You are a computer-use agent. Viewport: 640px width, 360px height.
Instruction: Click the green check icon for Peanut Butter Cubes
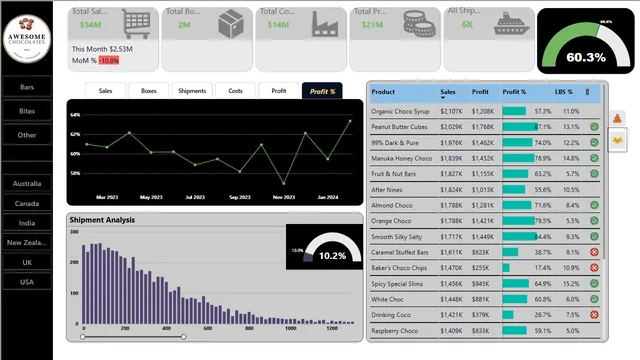tap(594, 127)
